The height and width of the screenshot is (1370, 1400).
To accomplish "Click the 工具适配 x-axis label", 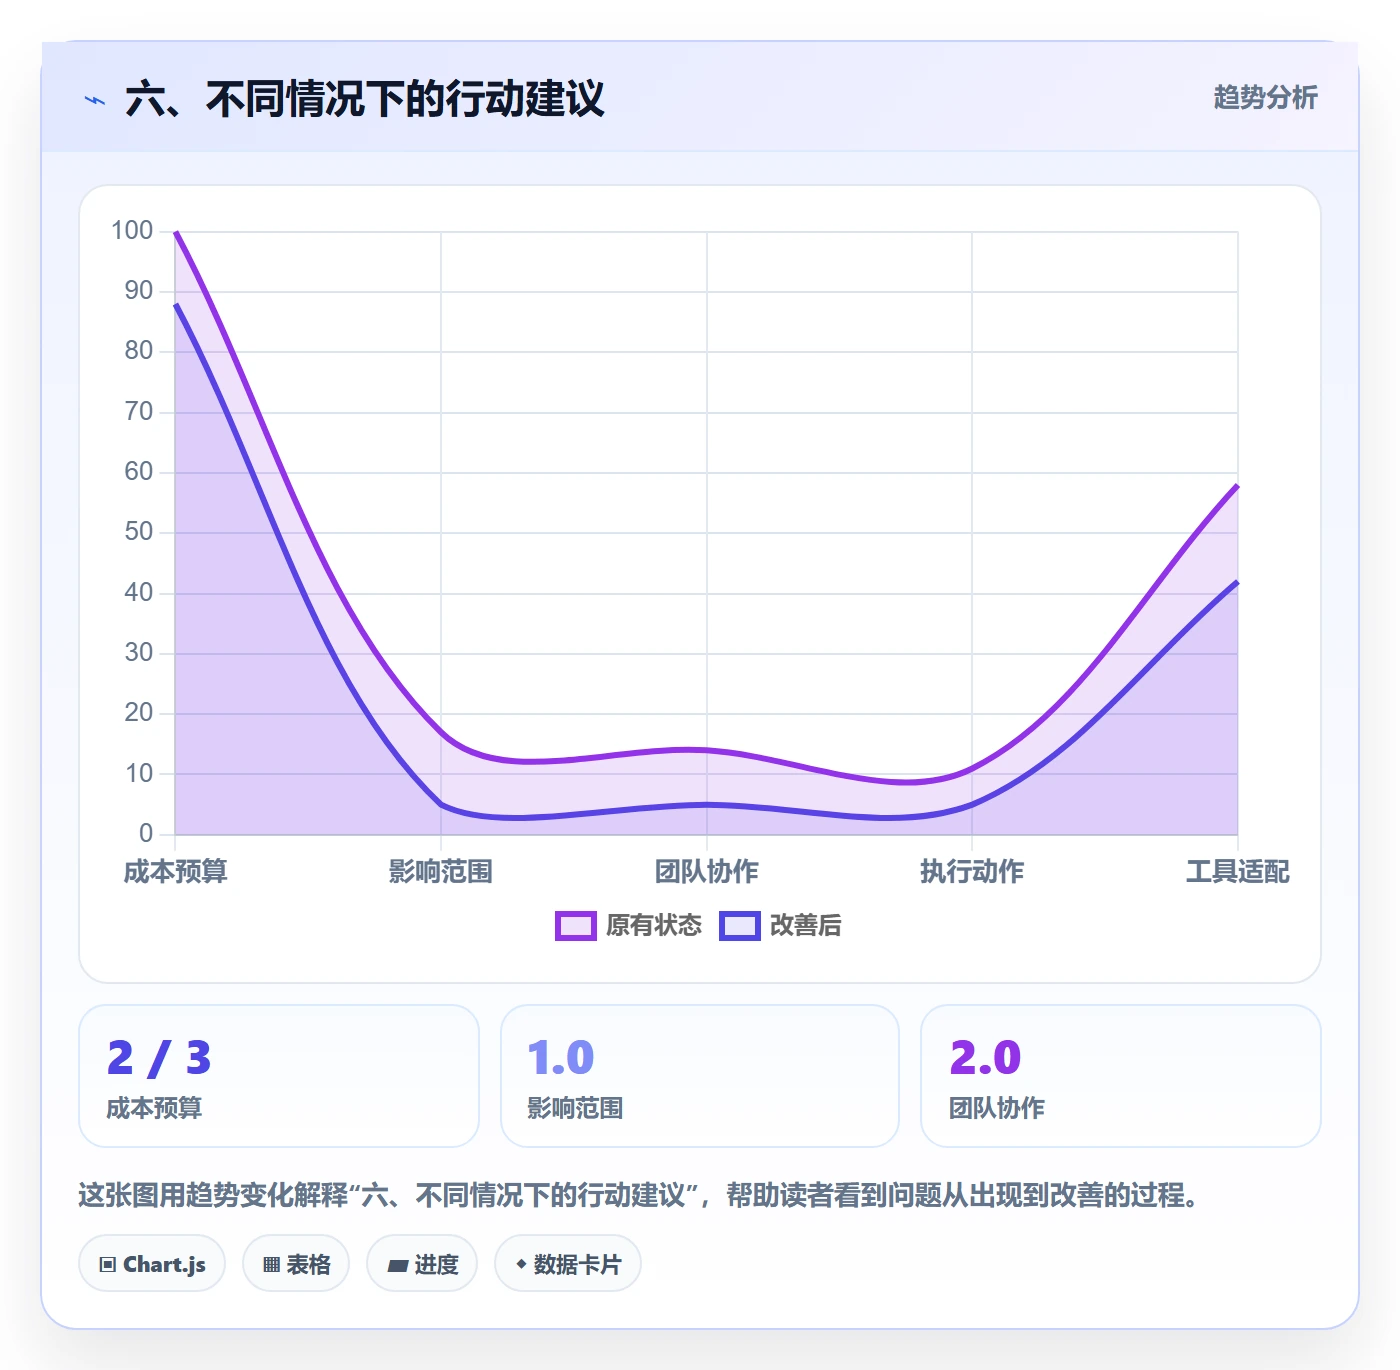I will click(x=1238, y=872).
